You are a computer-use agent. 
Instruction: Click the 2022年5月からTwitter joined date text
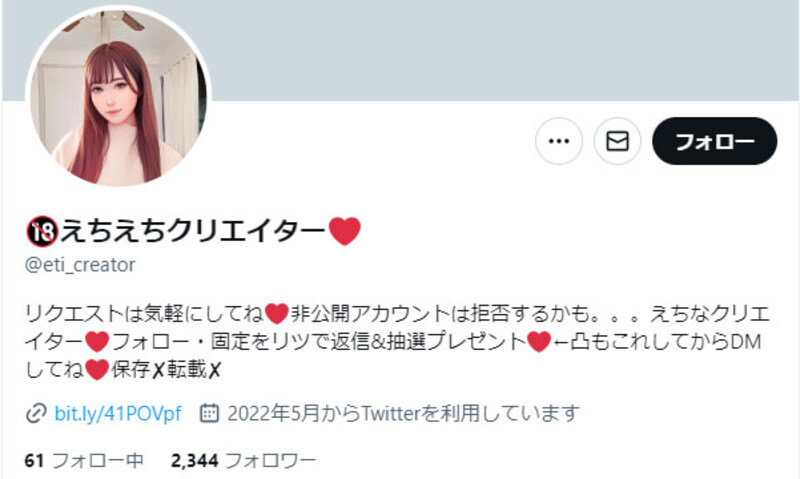pyautogui.click(x=404, y=413)
